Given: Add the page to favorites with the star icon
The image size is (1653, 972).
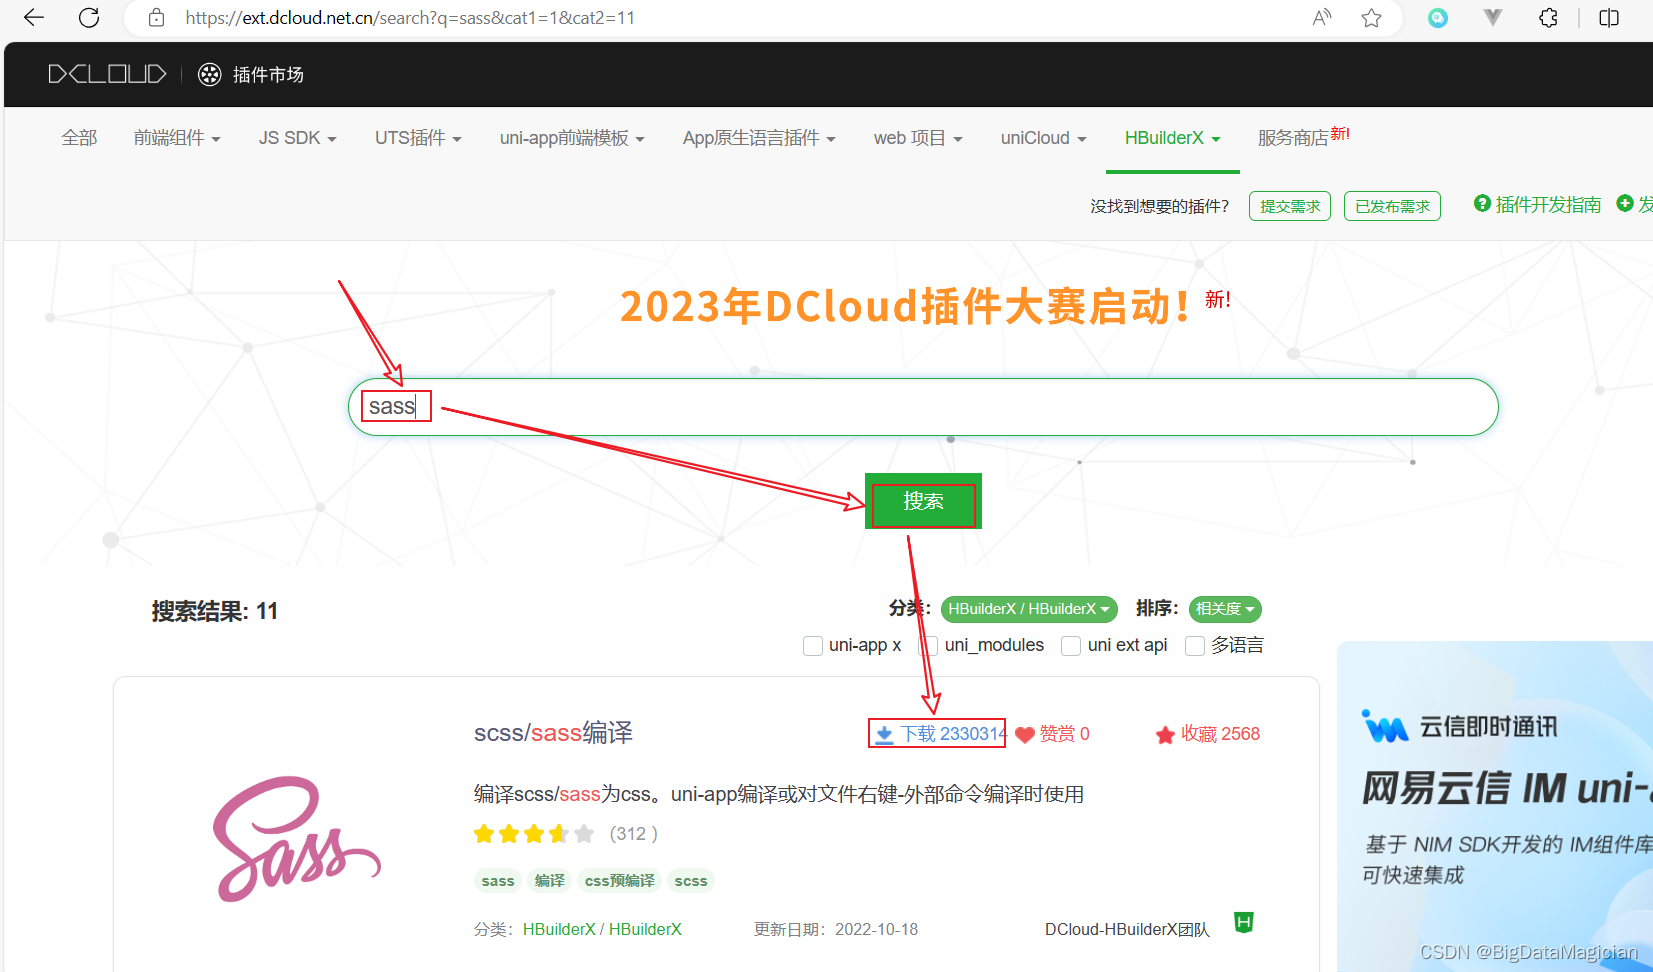Looking at the screenshot, I should coord(1371,17).
